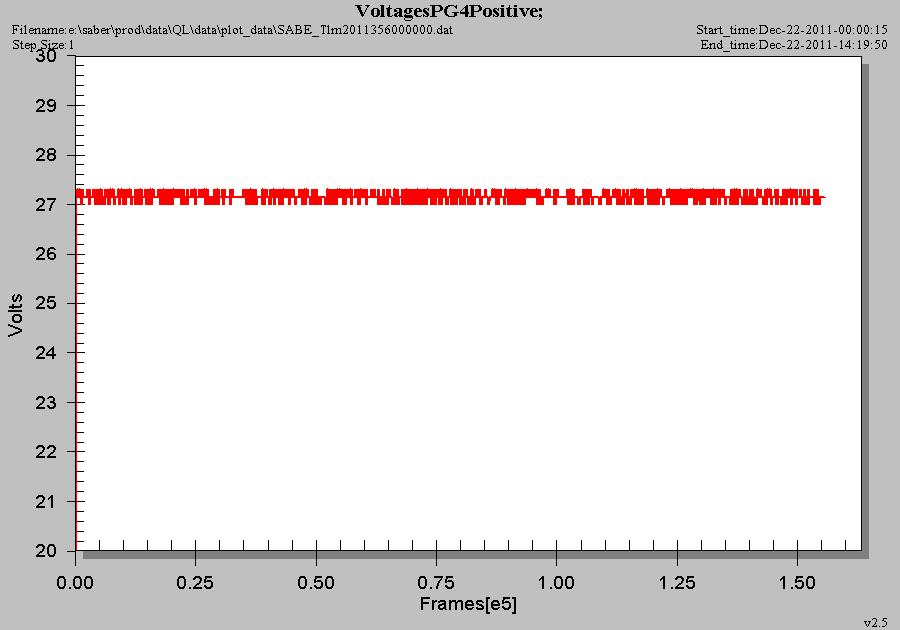Click the red voltage data trace
Screen dimensions: 900x630
click(x=449, y=197)
